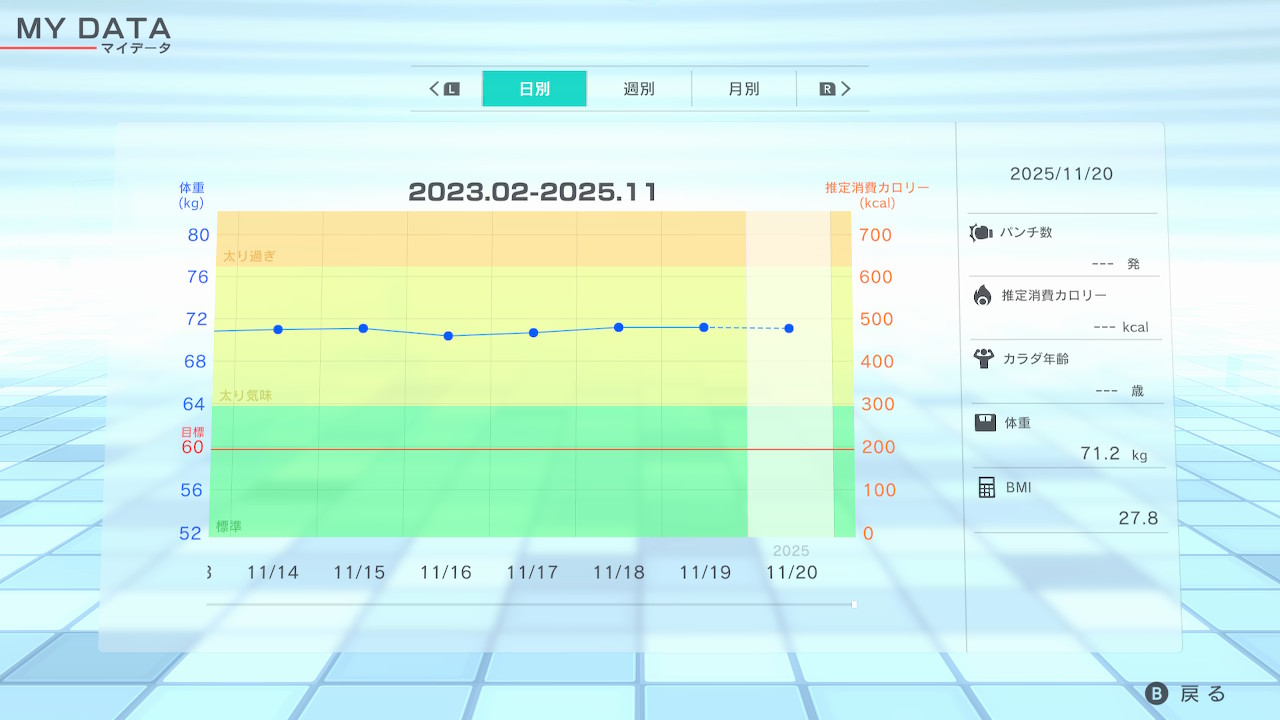Select the 11/16 data point on graph
Image resolution: width=1280 pixels, height=720 pixels.
(x=448, y=336)
